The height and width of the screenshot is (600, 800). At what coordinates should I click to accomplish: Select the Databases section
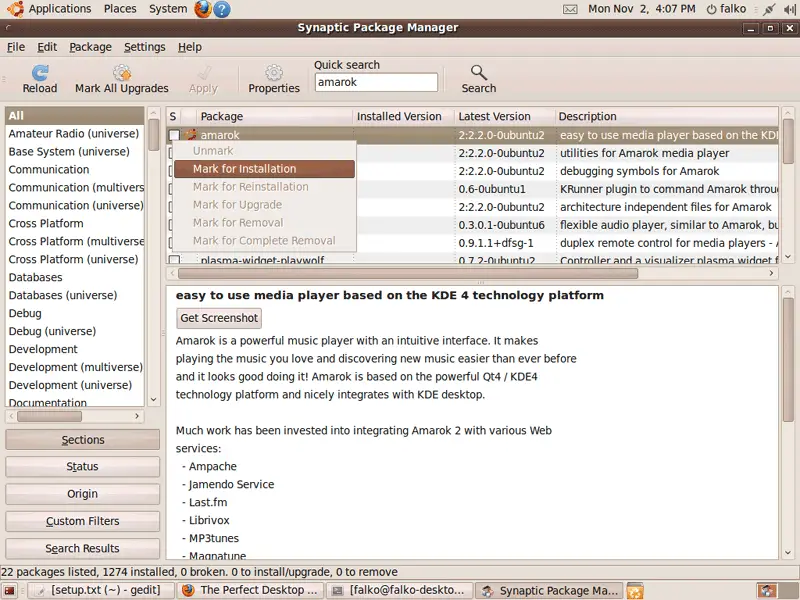coord(74,278)
